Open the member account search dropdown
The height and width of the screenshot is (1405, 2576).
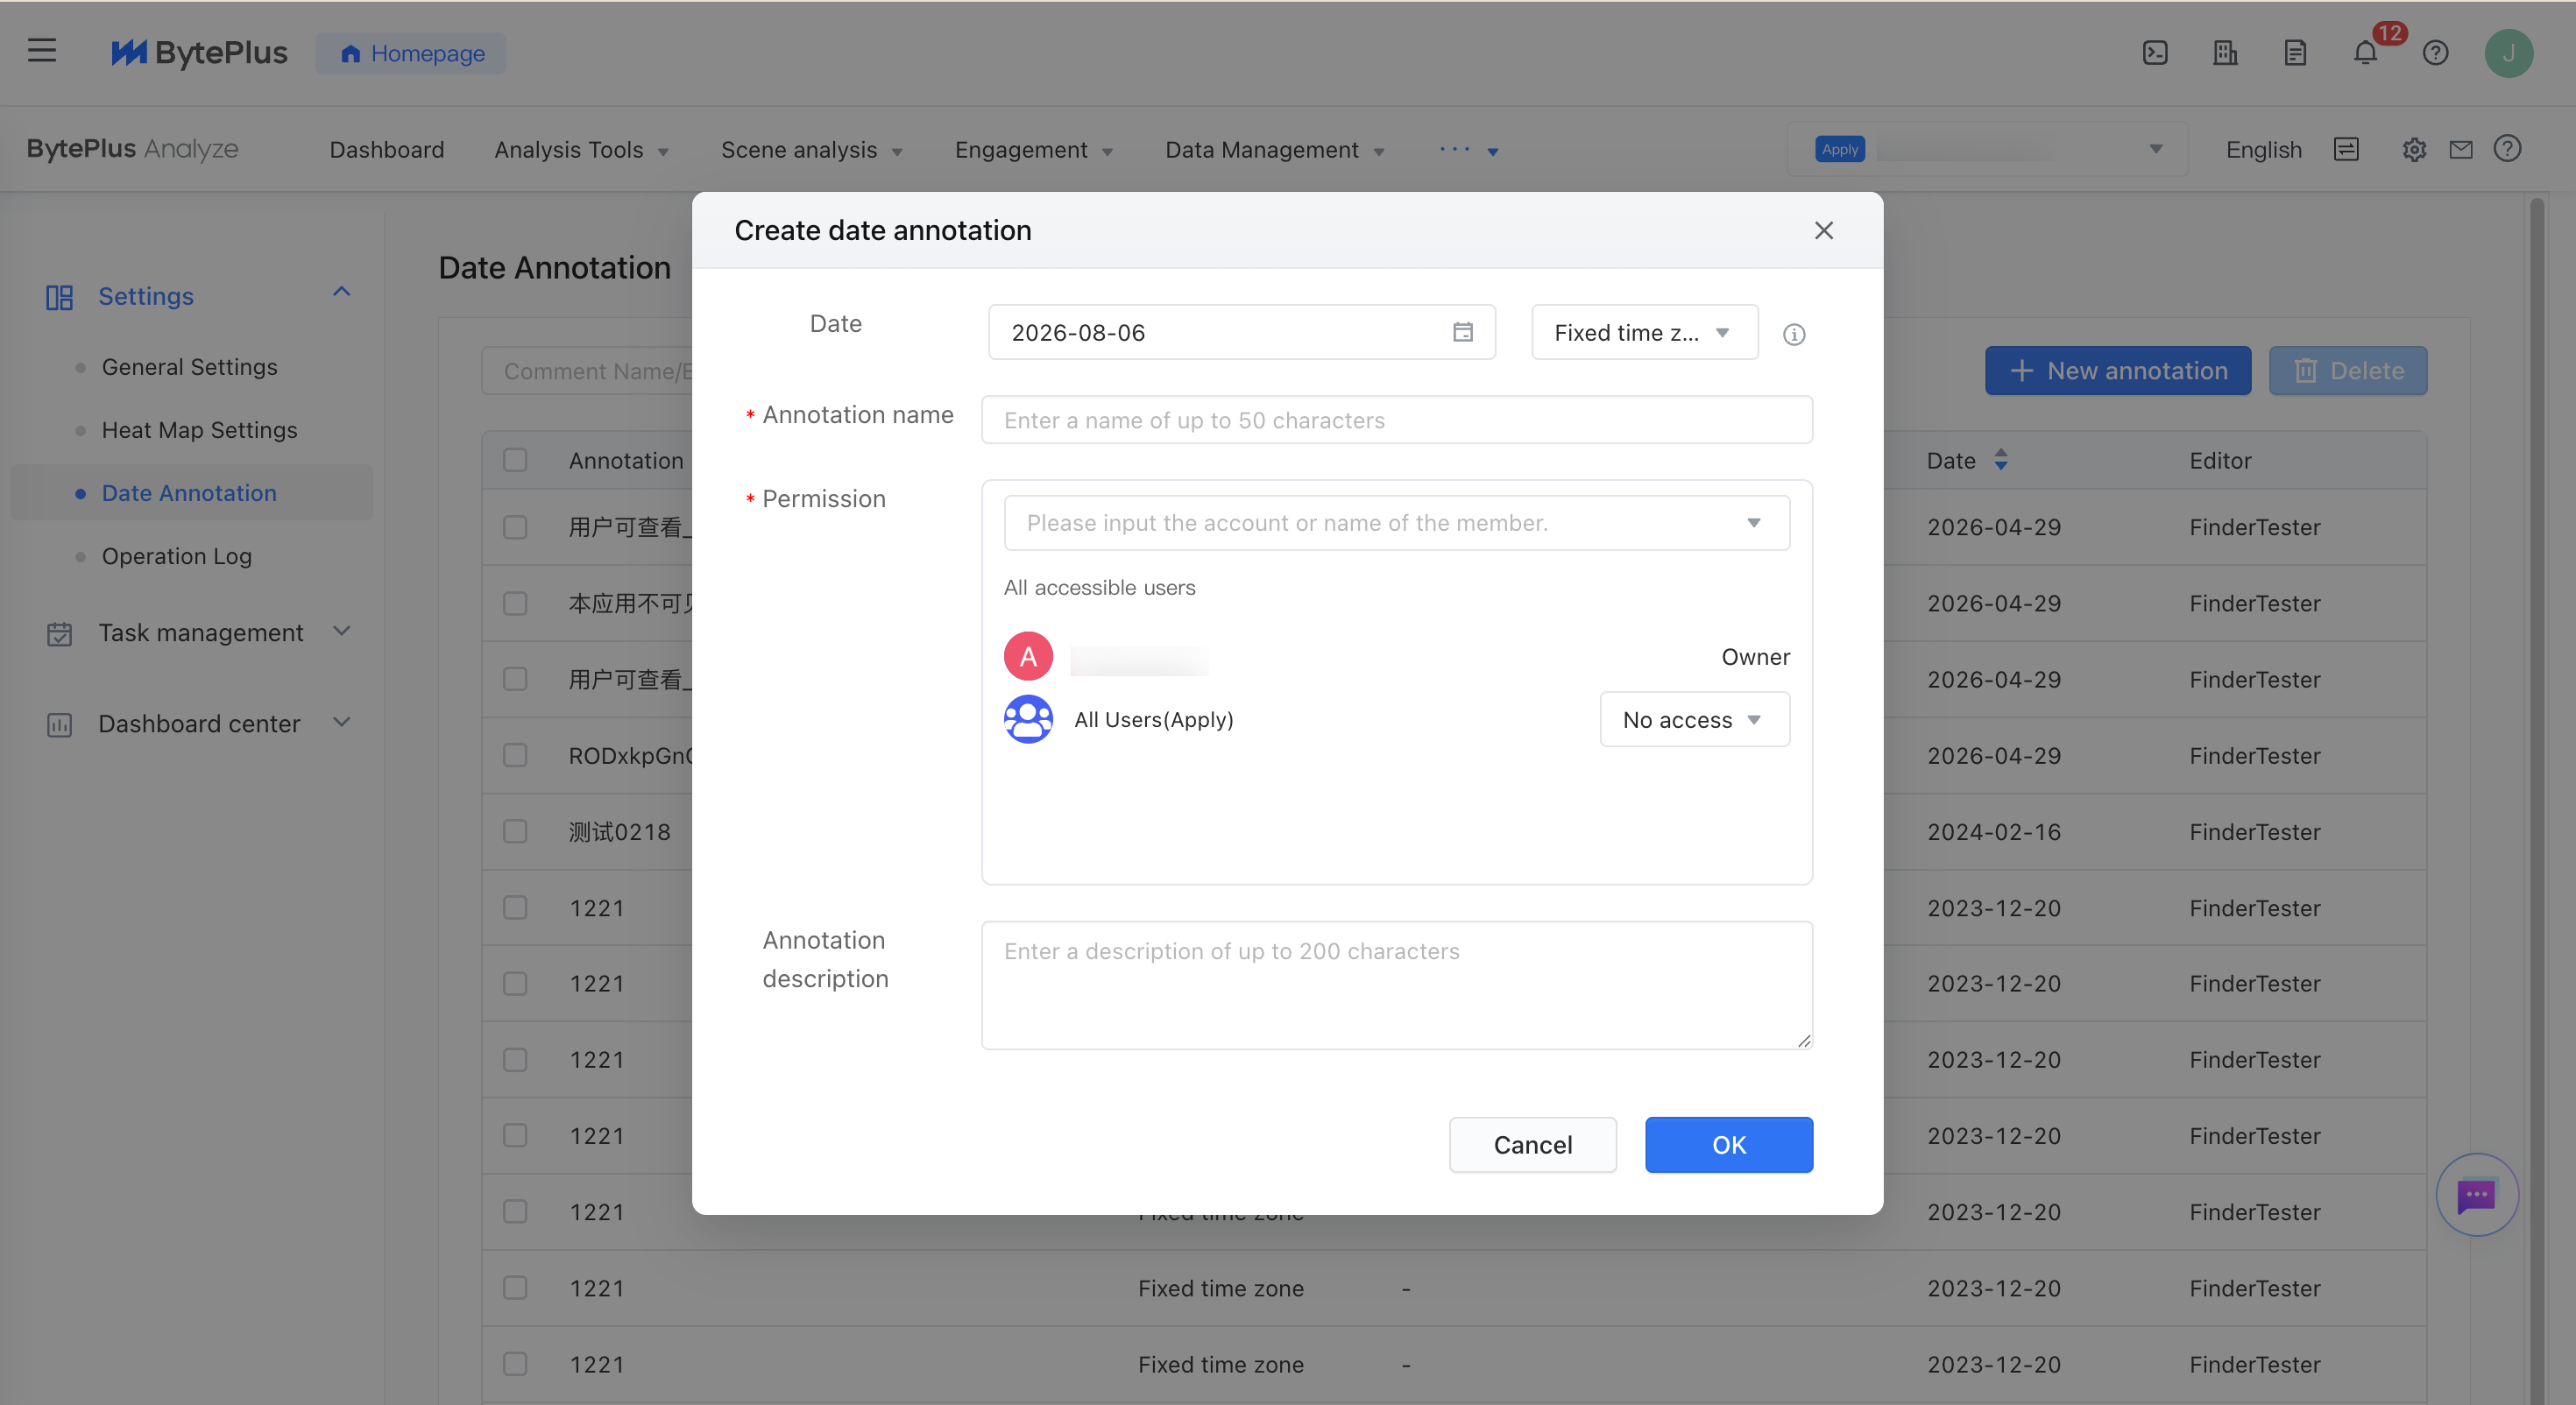click(x=1396, y=523)
